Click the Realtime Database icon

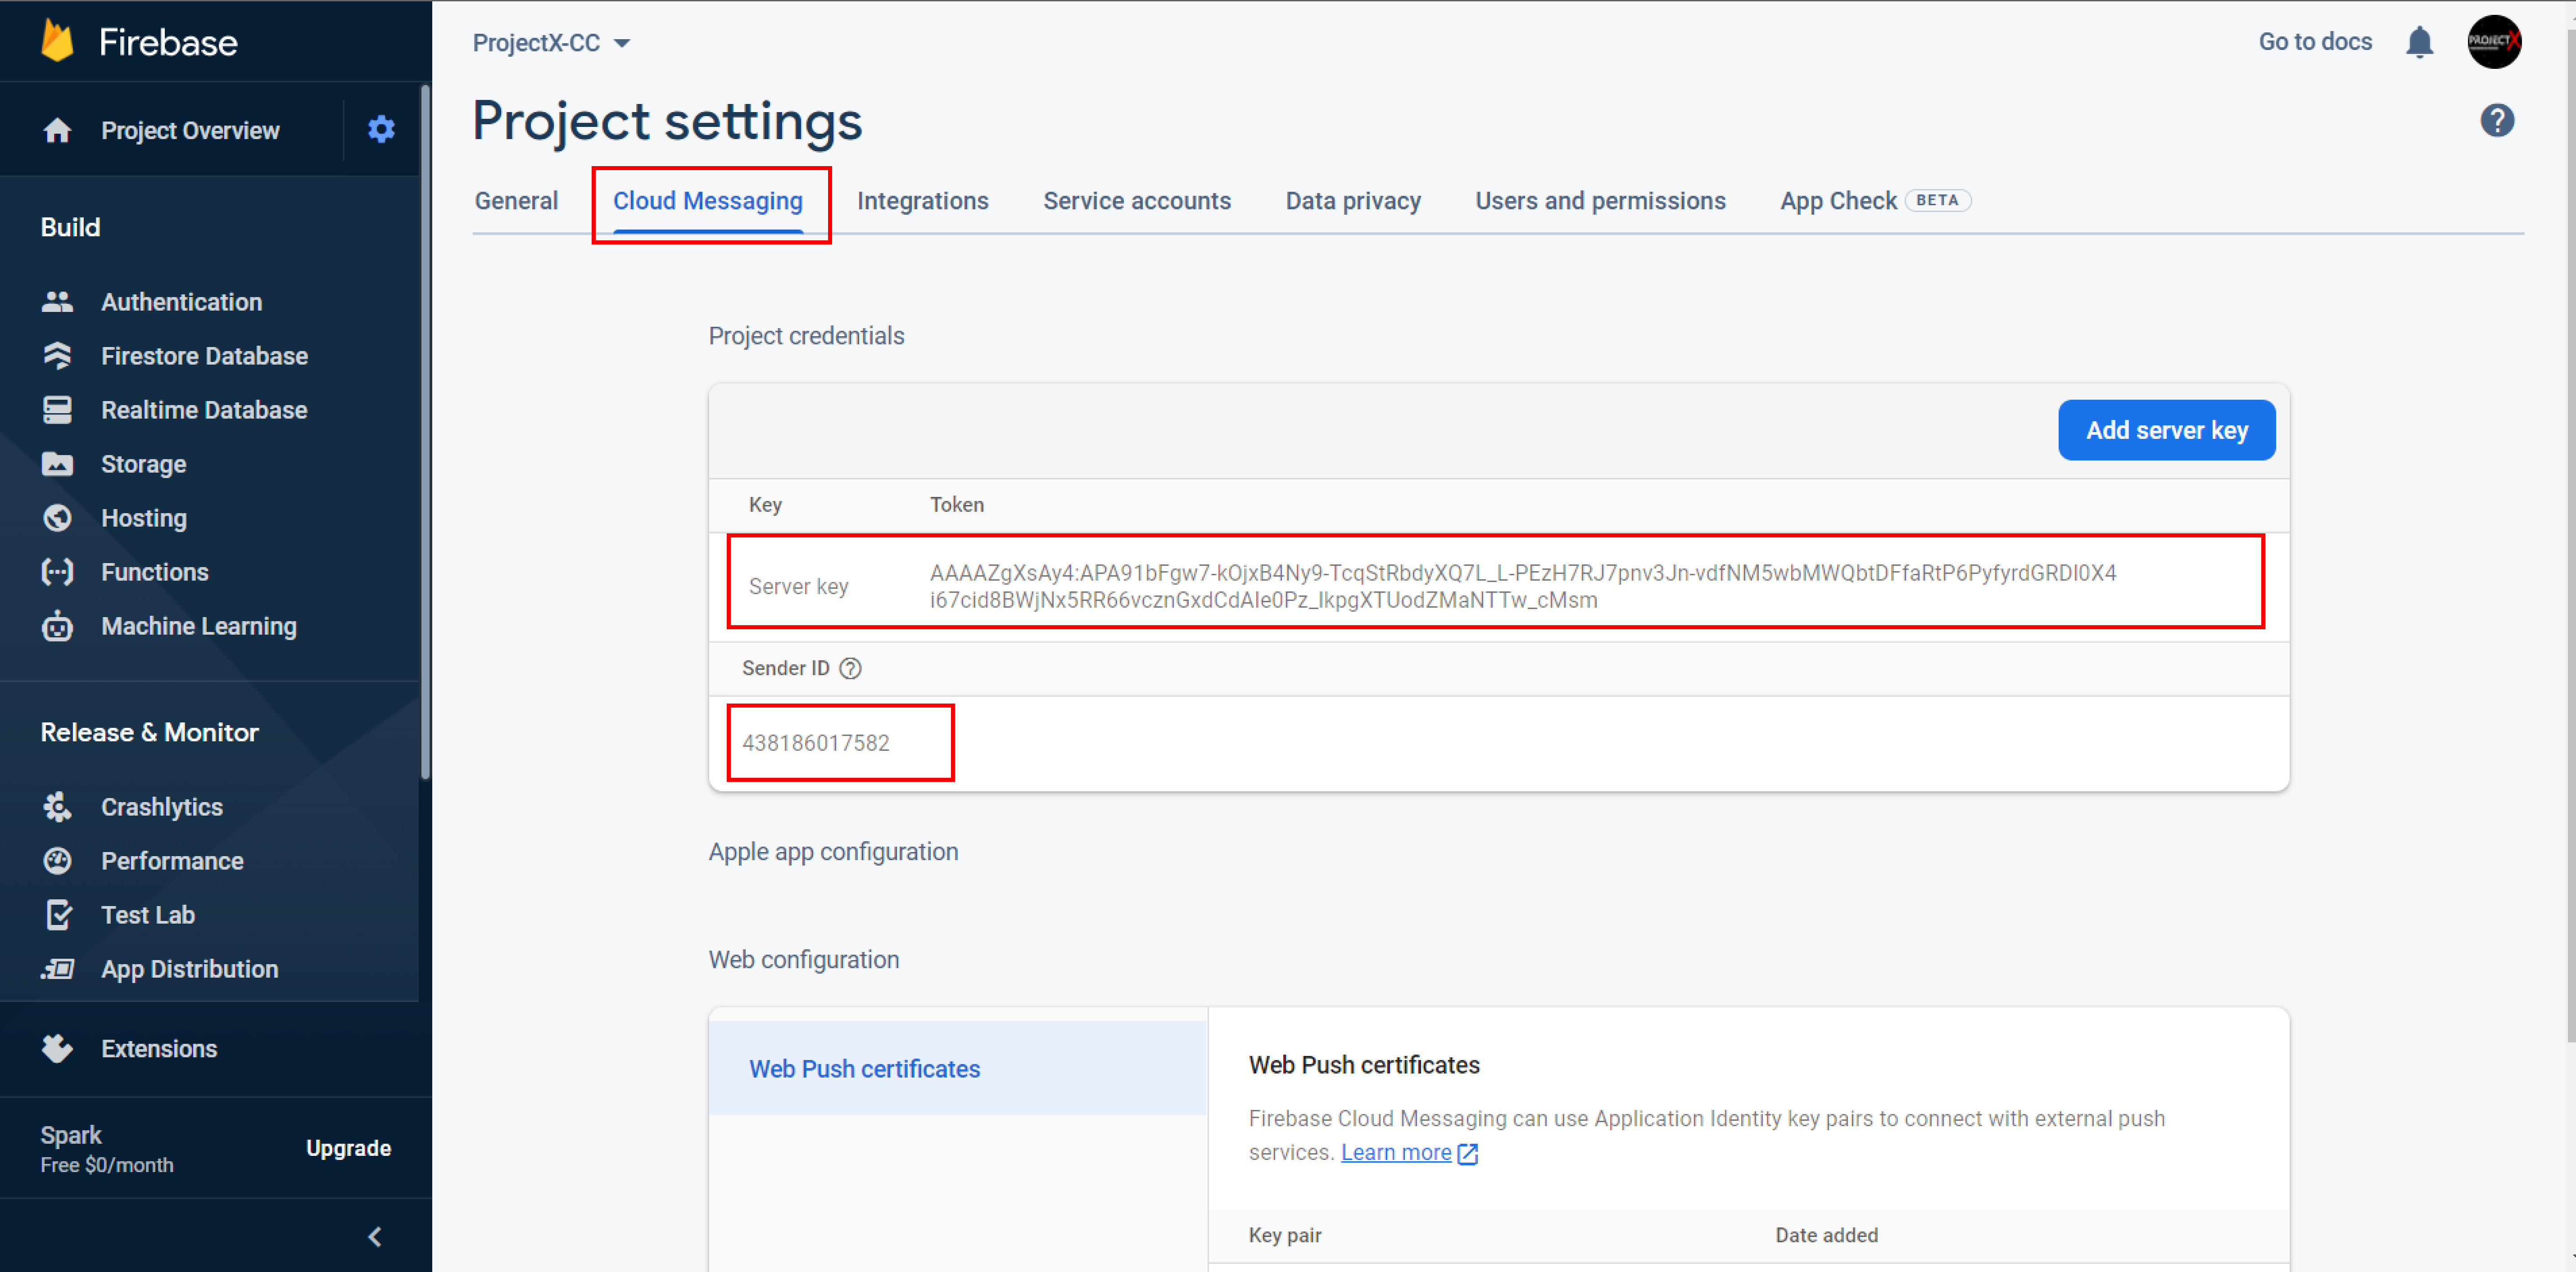57,409
